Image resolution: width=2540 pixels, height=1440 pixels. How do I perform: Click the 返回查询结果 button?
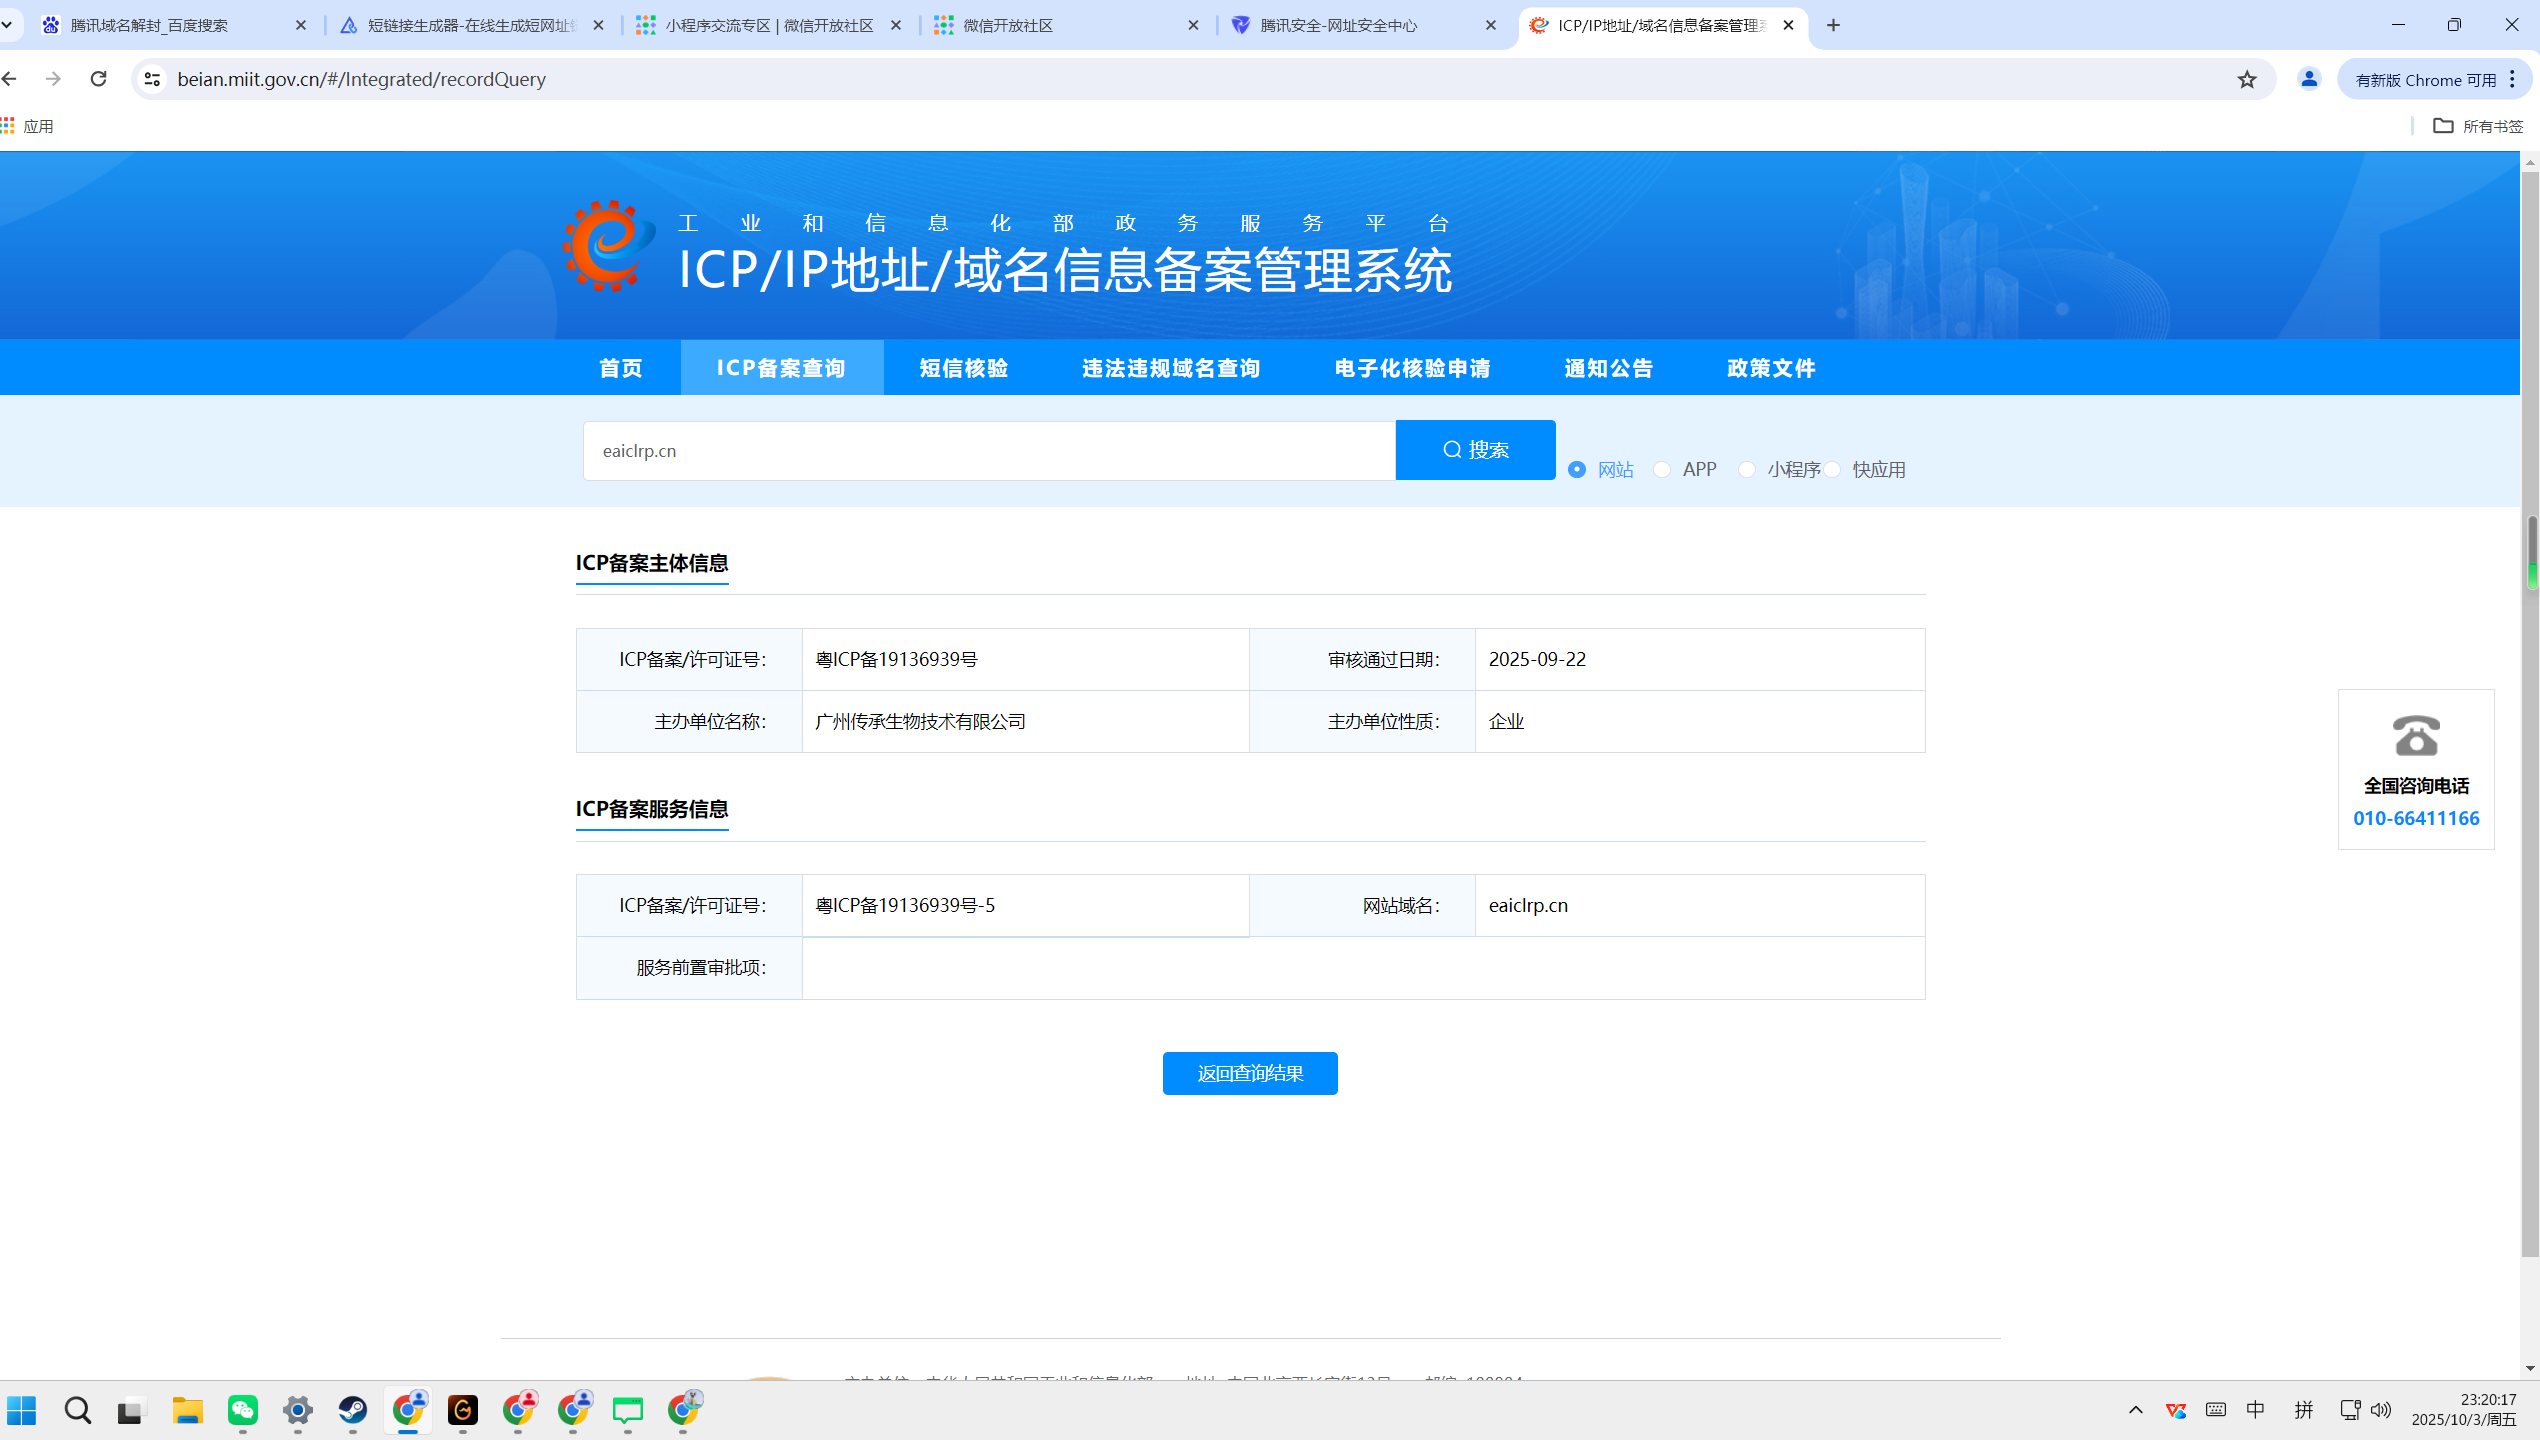1250,1073
